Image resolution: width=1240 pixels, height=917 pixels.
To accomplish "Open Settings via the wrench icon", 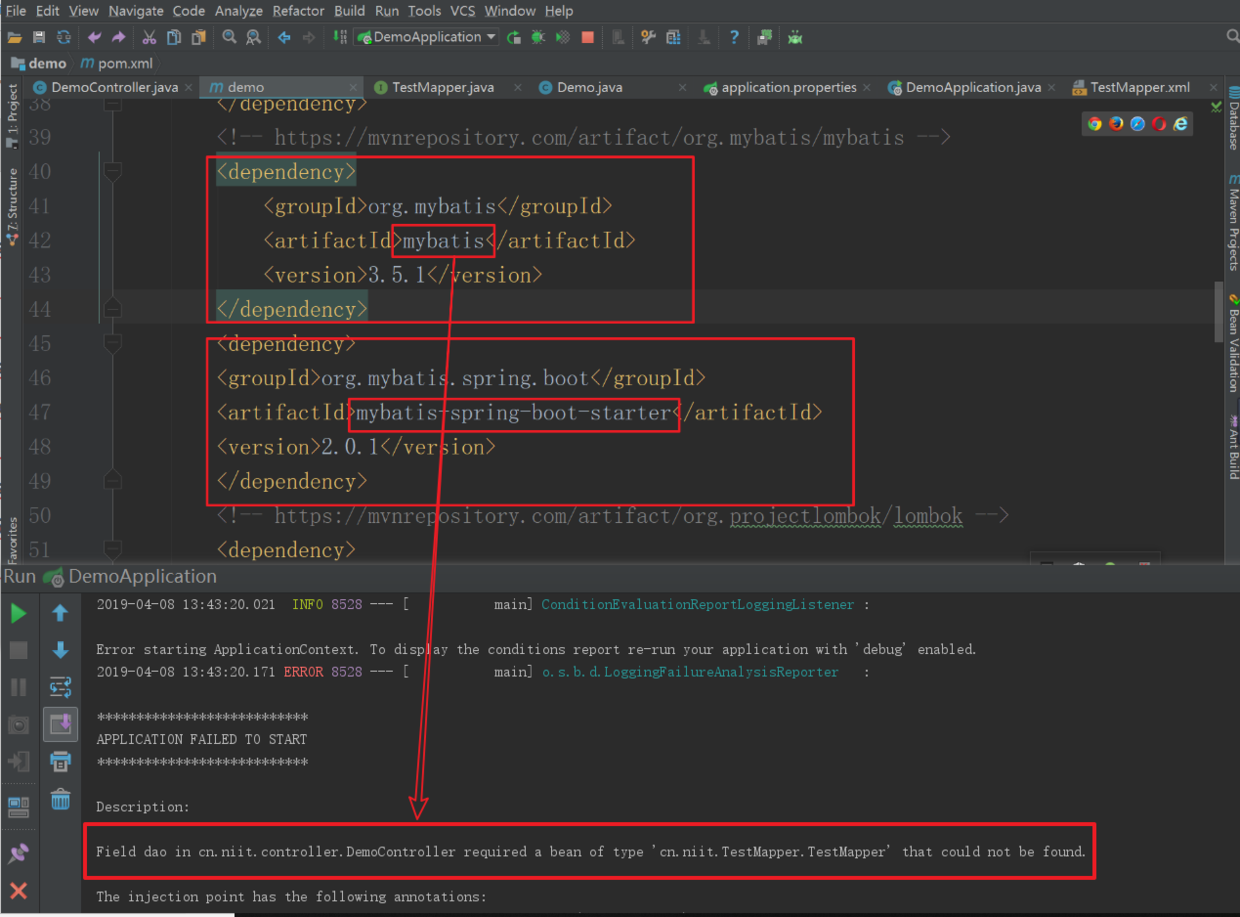I will click(648, 38).
